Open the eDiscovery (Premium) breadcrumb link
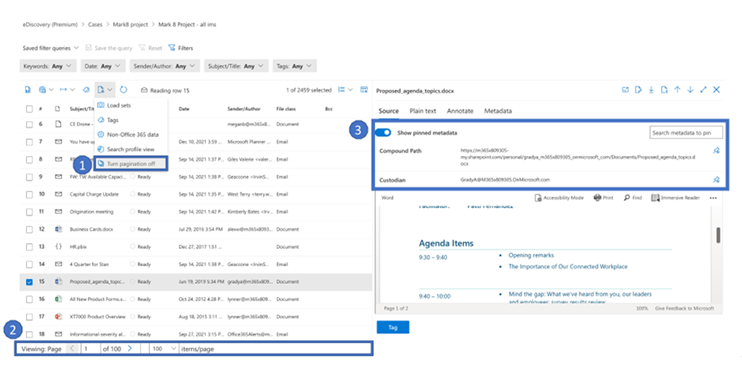The height and width of the screenshot is (367, 742). coord(51,25)
